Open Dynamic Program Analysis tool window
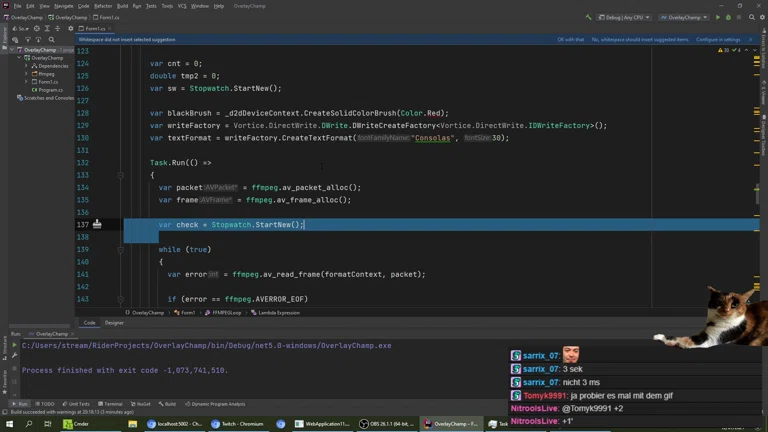This screenshot has width=768, height=432. 215,404
